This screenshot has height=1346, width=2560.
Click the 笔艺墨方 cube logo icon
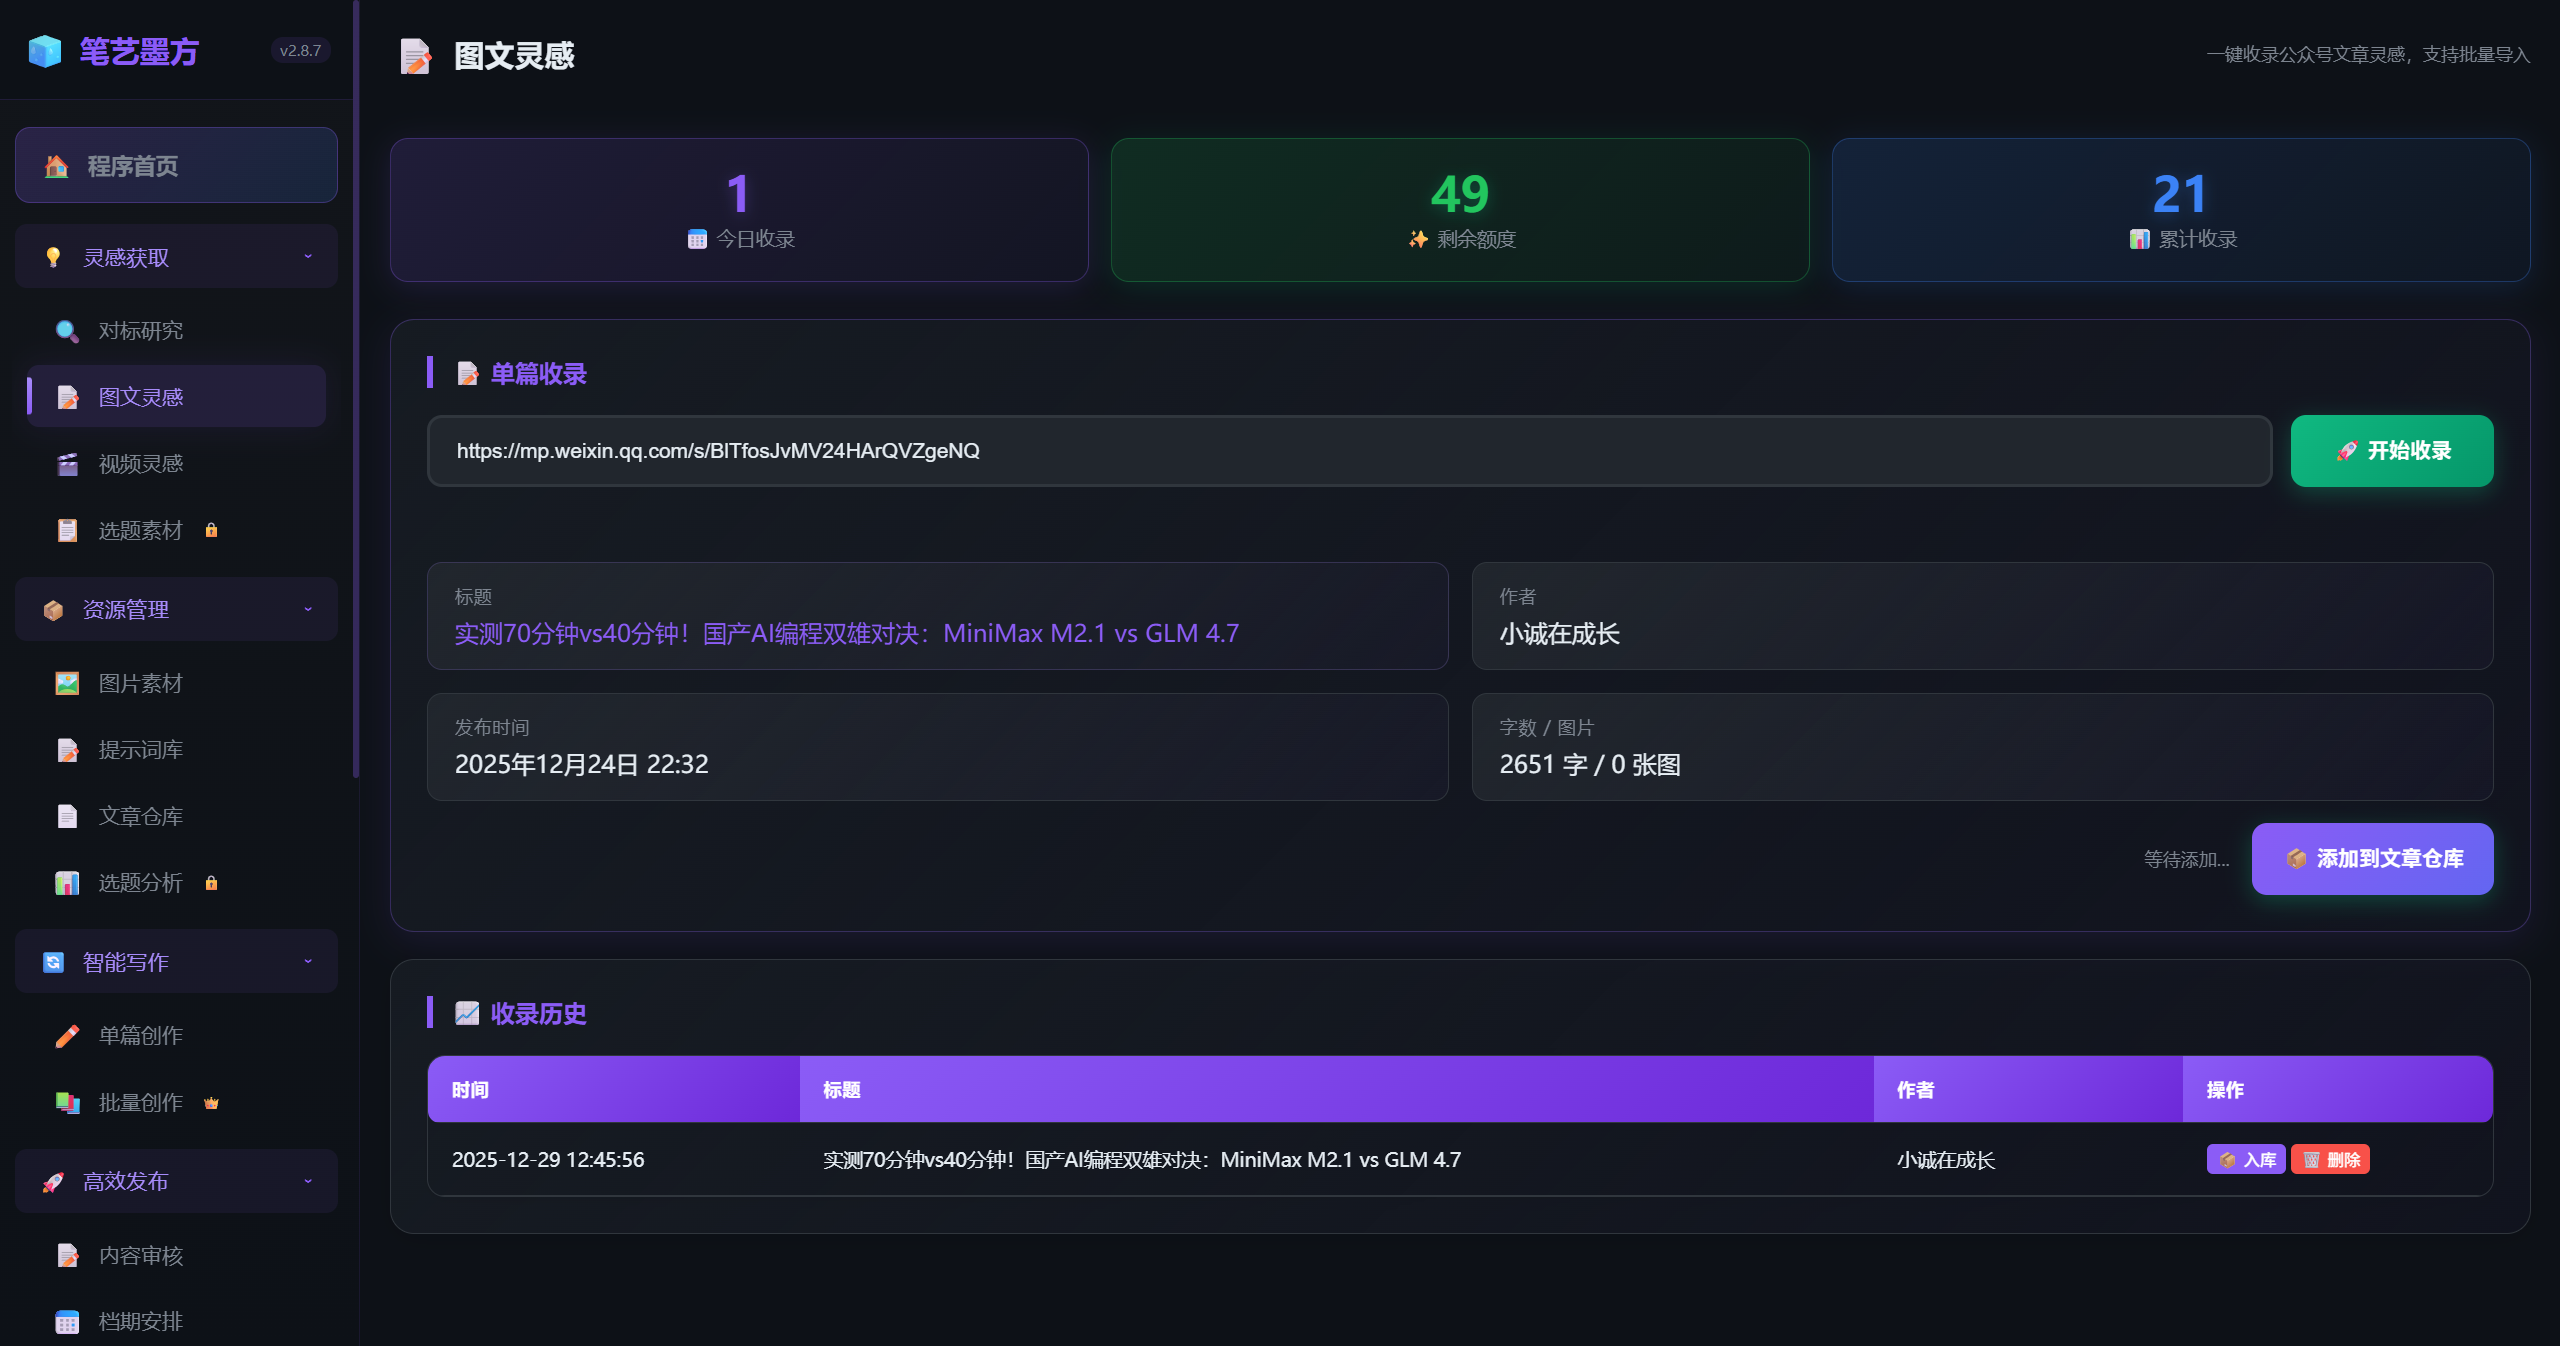coord(45,51)
